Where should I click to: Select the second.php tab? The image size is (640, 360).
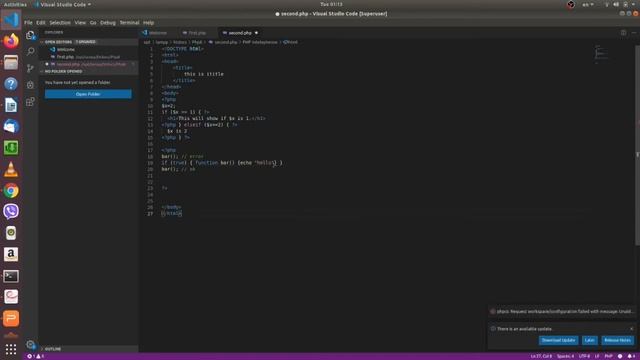coord(240,33)
